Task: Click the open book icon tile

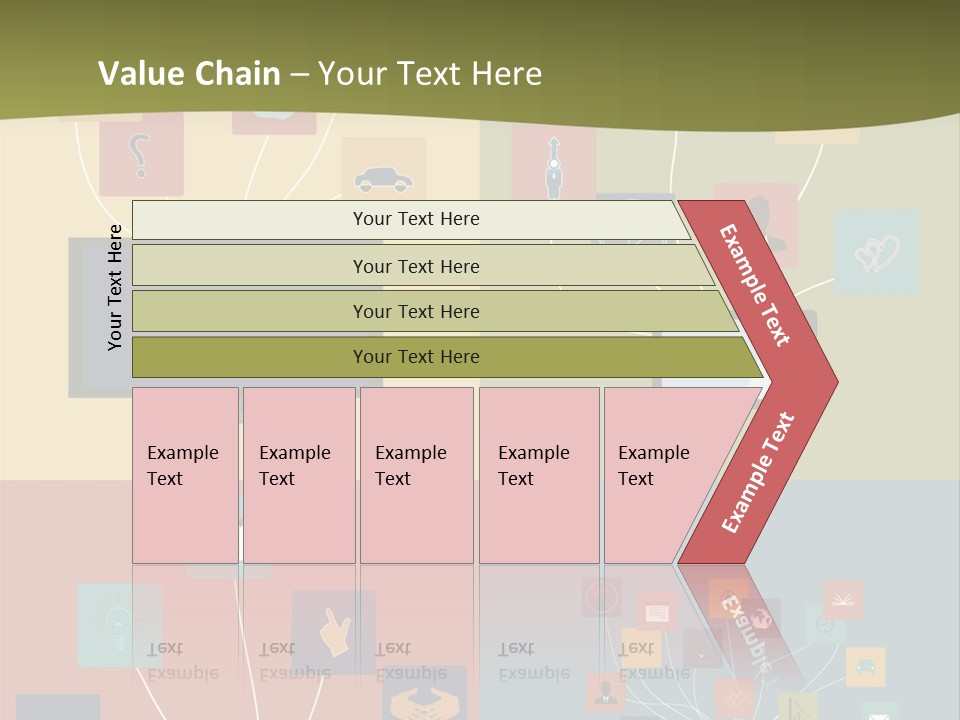Action: pyautogui.click(x=844, y=600)
